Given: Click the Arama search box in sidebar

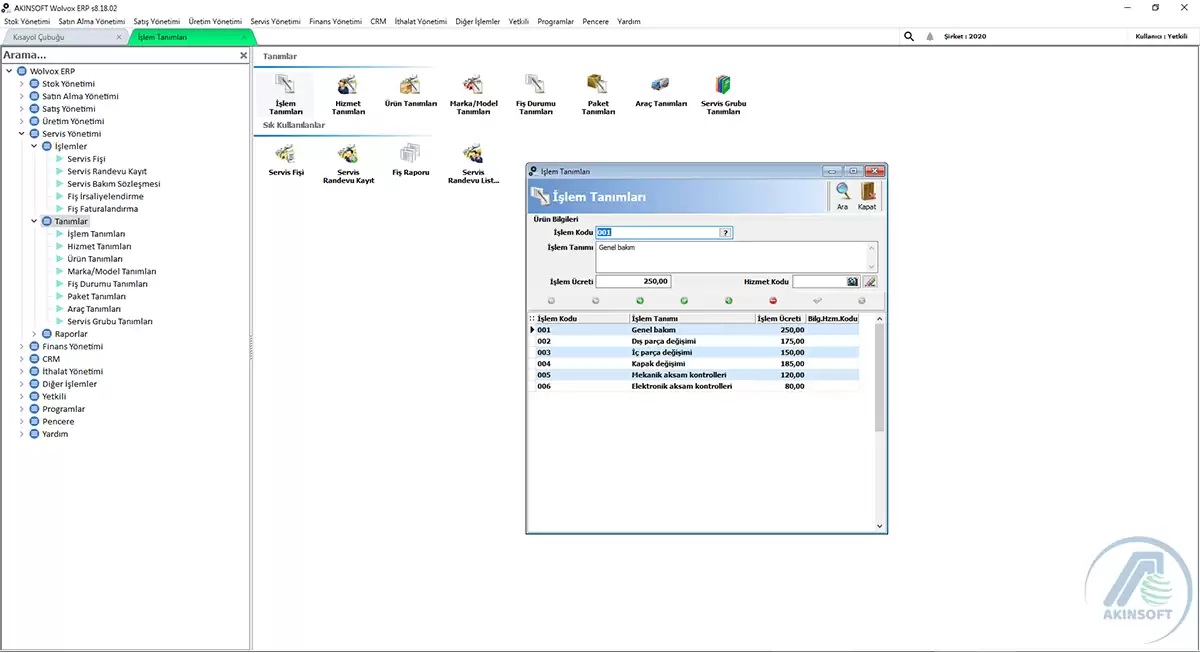Looking at the screenshot, I should pyautogui.click(x=118, y=56).
